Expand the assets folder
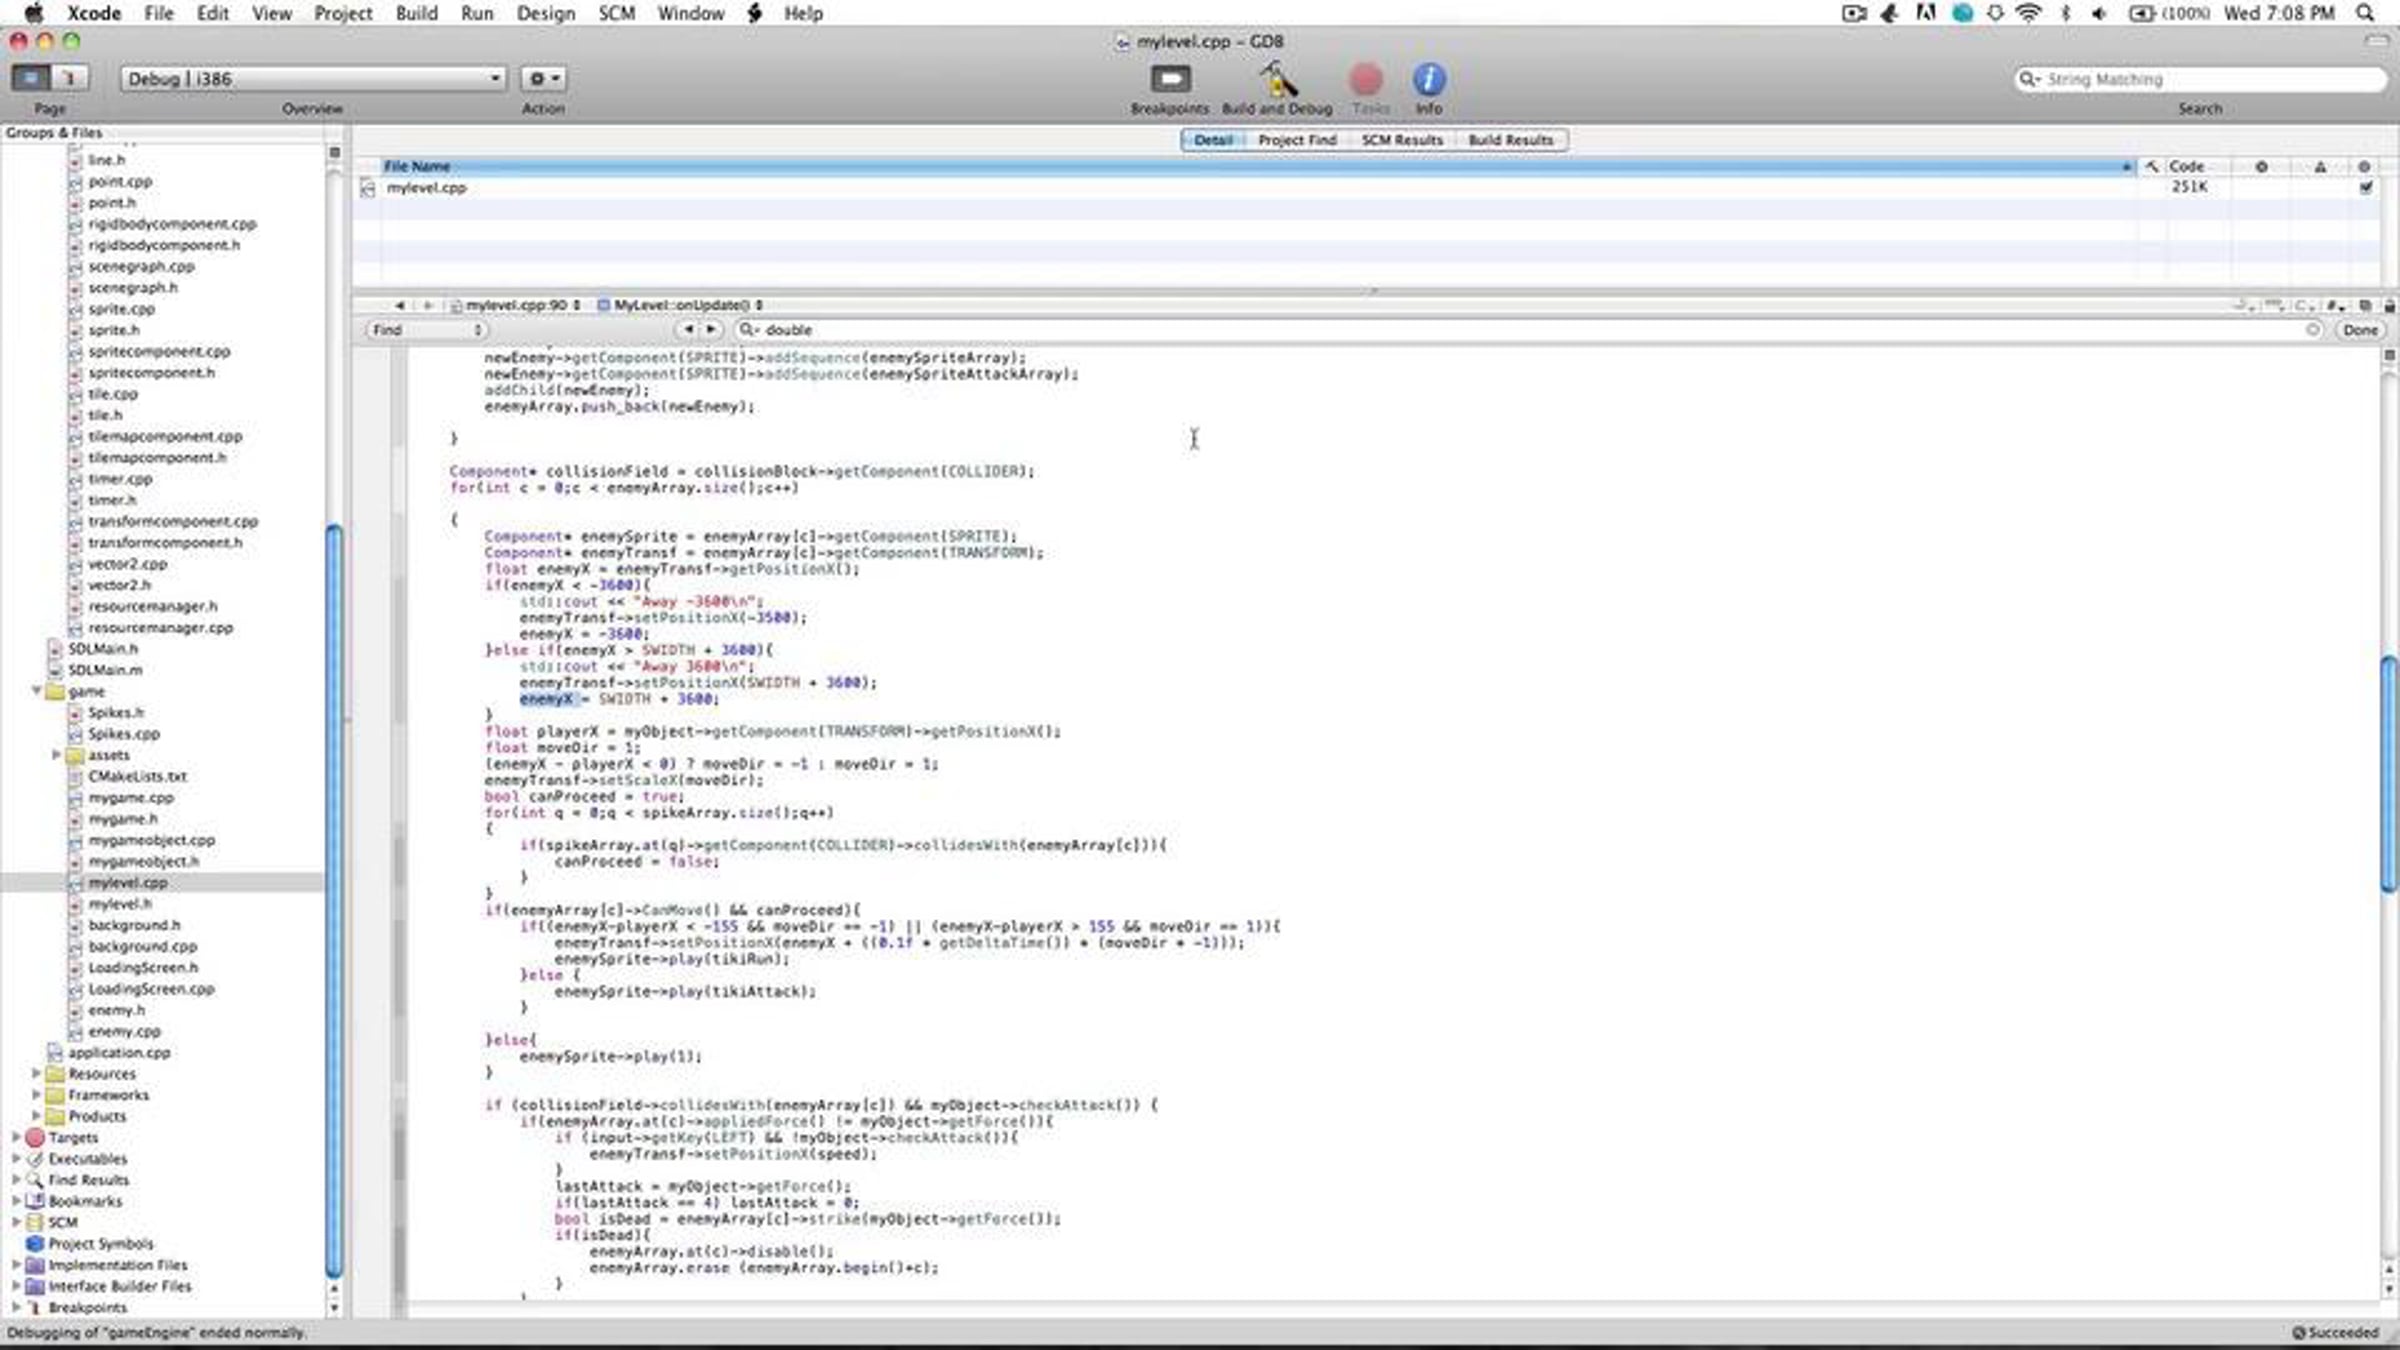 pyautogui.click(x=56, y=755)
